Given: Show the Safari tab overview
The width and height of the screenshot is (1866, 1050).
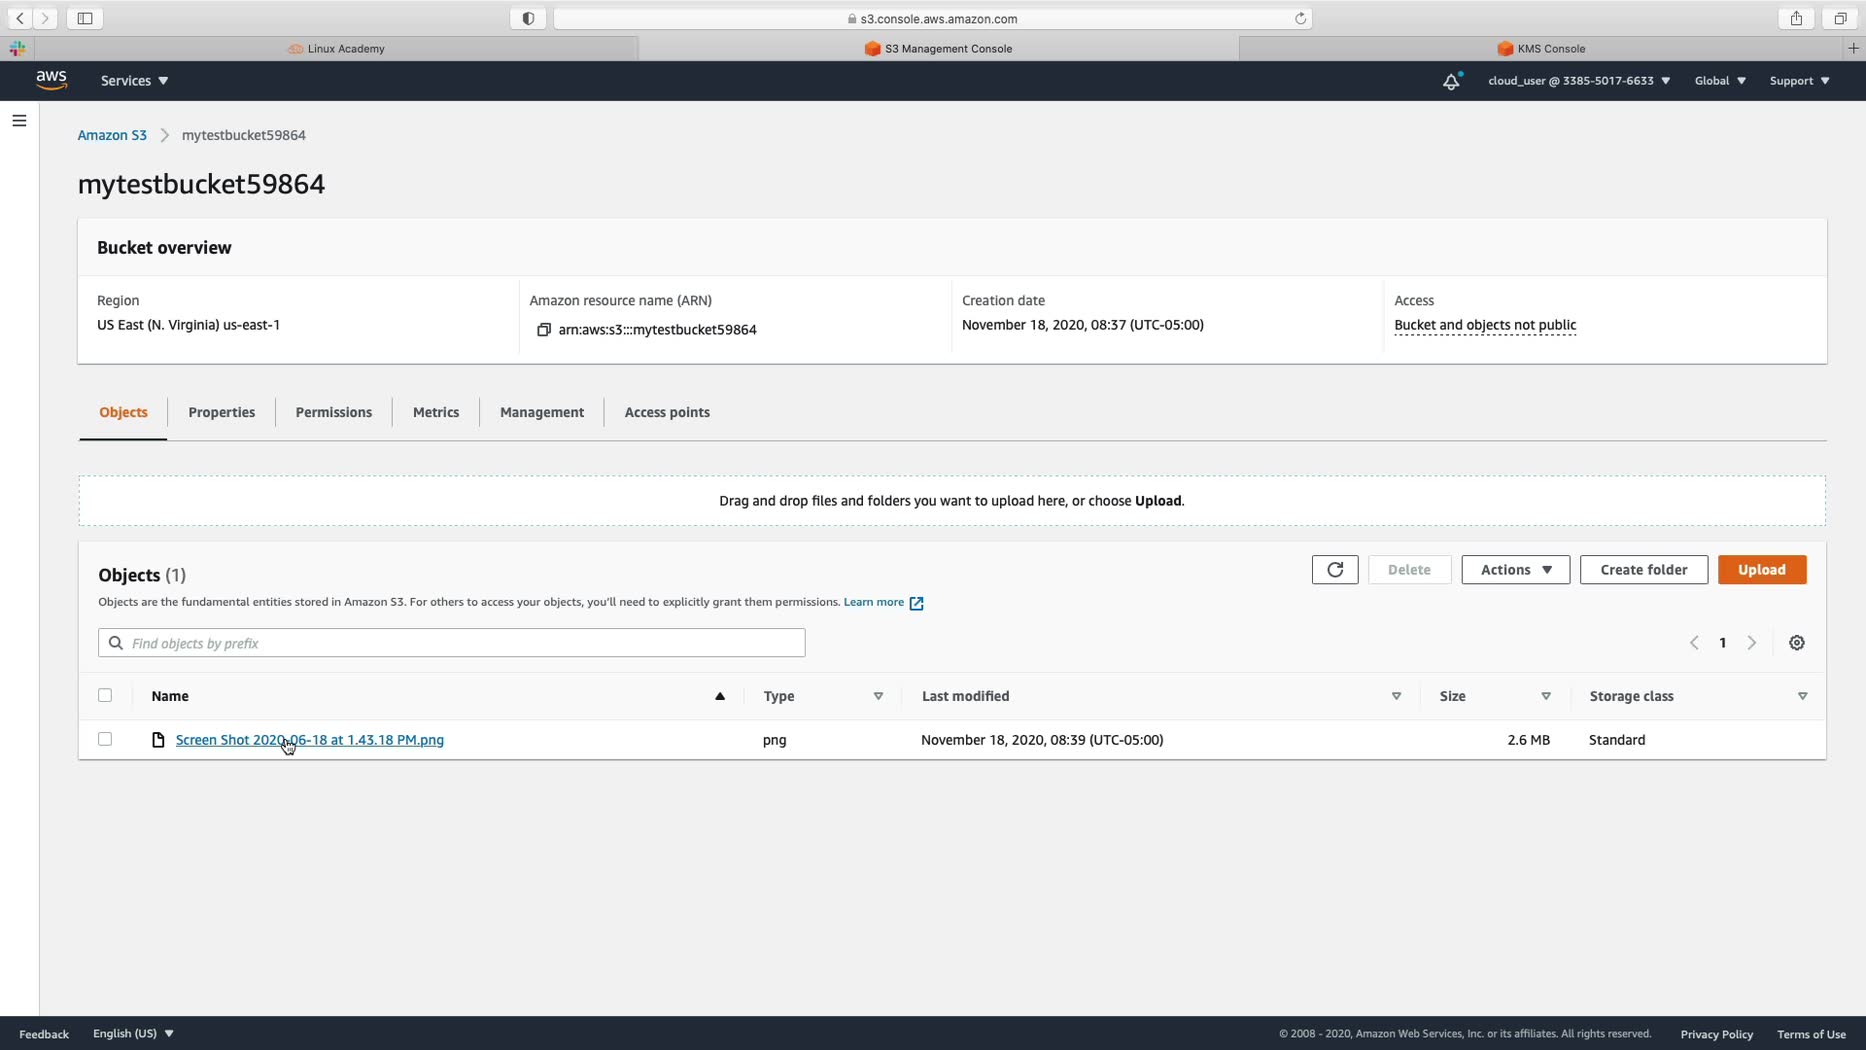Looking at the screenshot, I should click(x=1840, y=18).
